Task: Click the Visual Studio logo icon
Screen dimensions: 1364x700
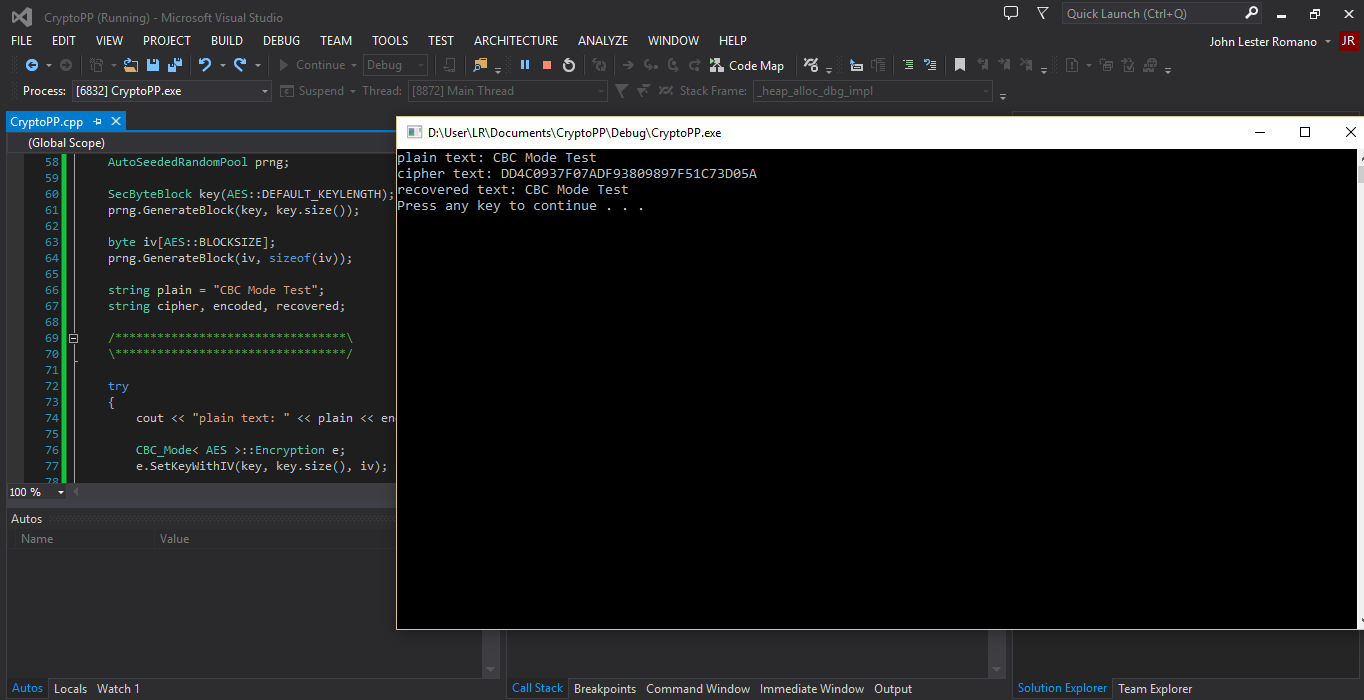Action: 21,17
